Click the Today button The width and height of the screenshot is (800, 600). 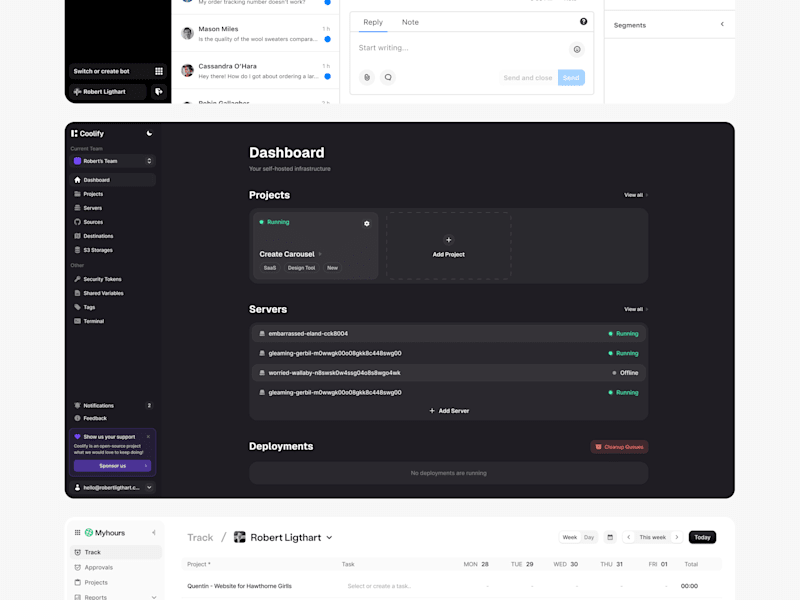coord(703,537)
